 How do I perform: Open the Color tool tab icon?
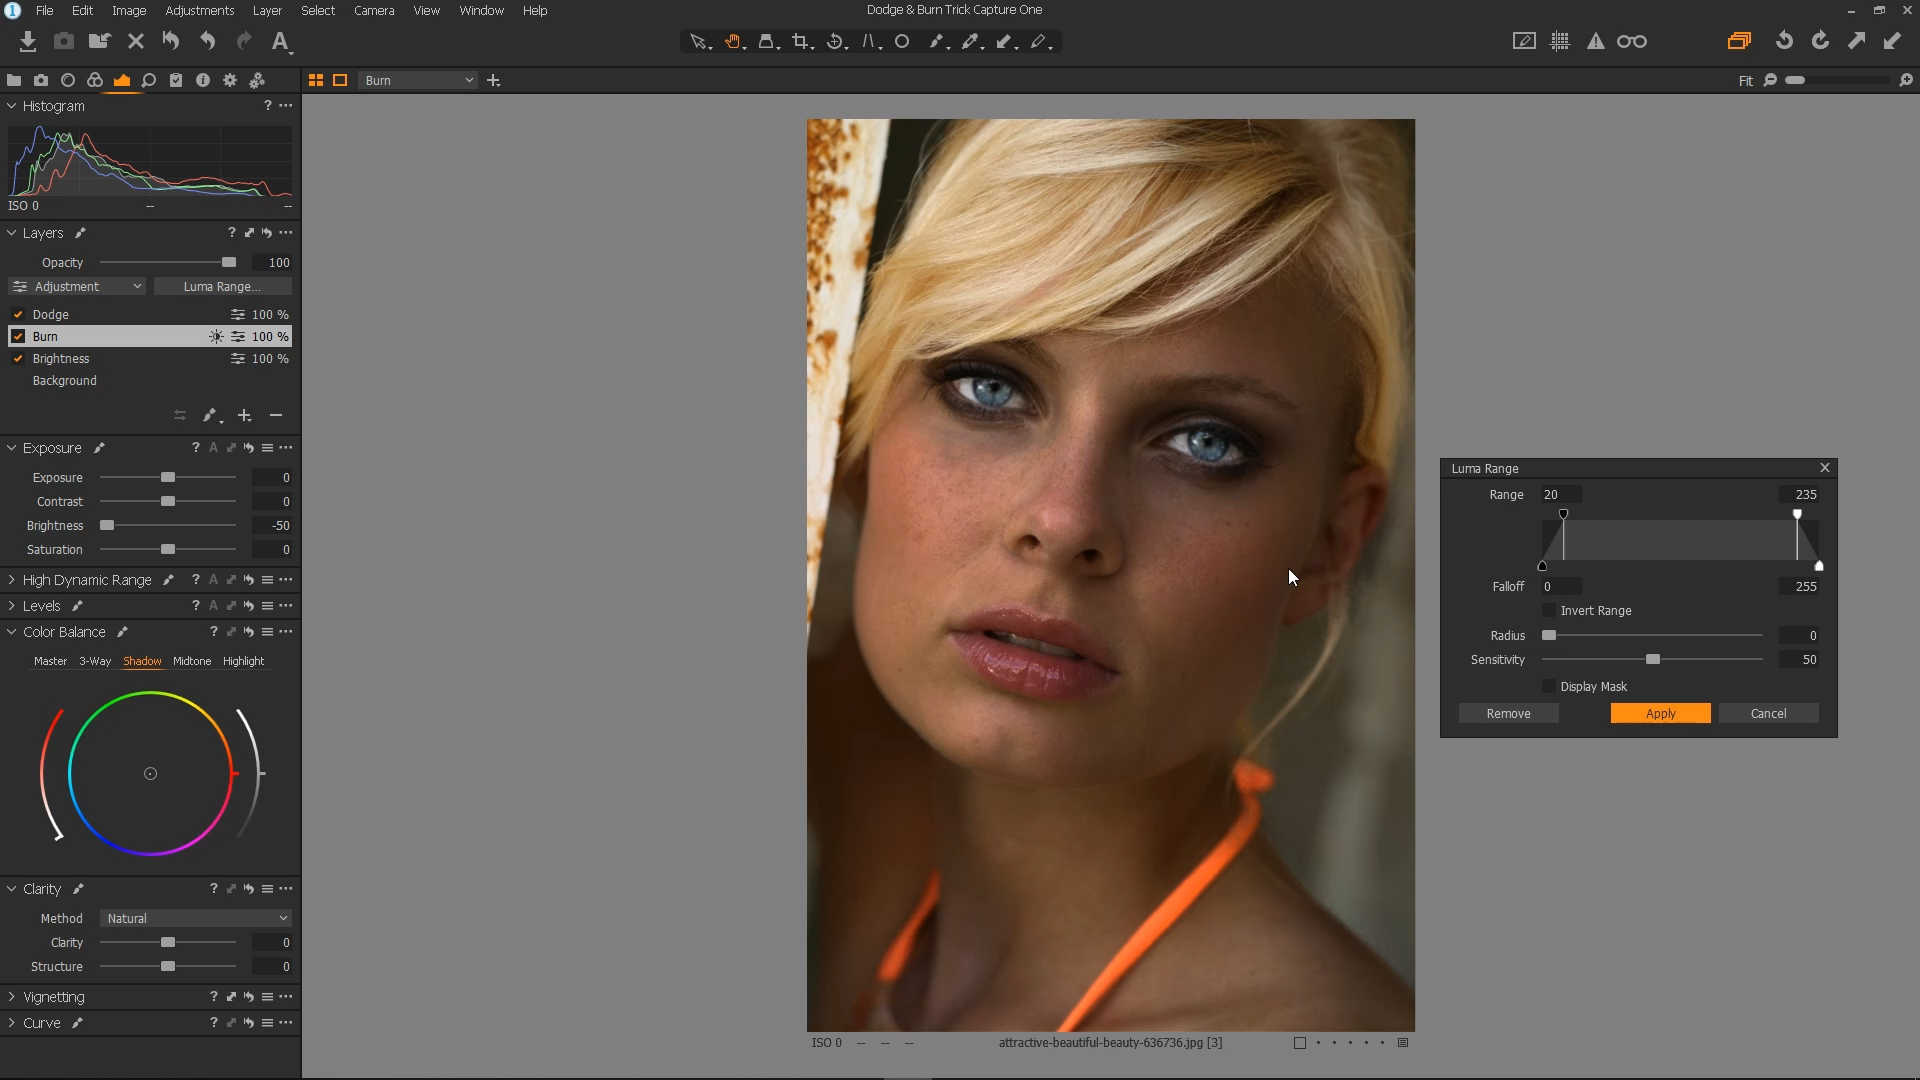(x=94, y=80)
